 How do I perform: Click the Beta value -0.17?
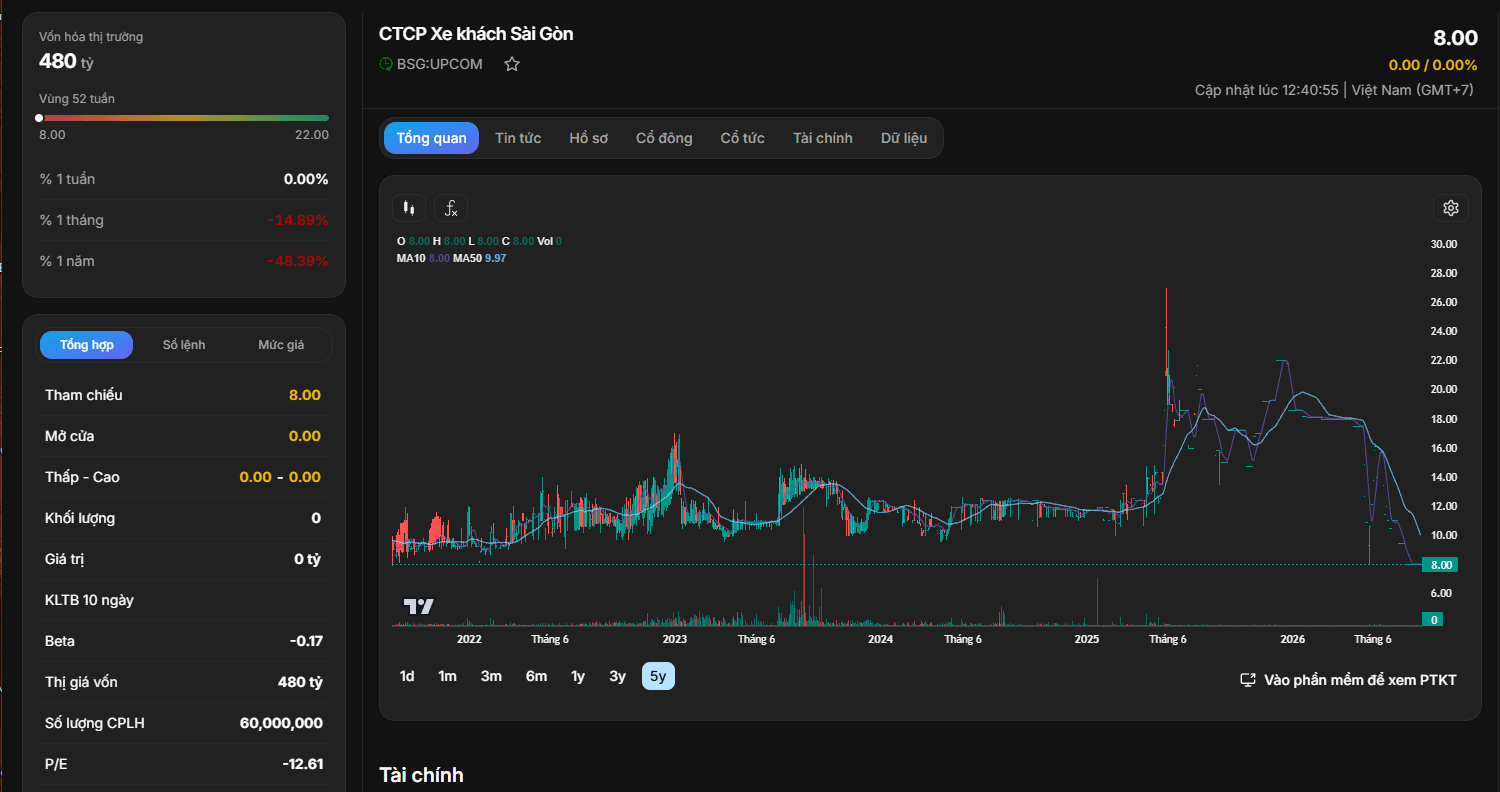tap(307, 641)
